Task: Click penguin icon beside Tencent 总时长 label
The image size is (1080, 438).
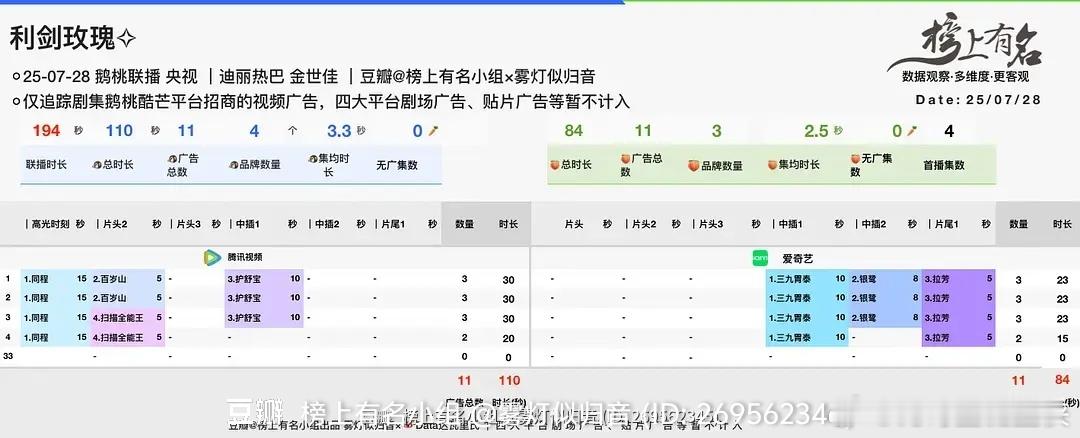Action: (96, 165)
